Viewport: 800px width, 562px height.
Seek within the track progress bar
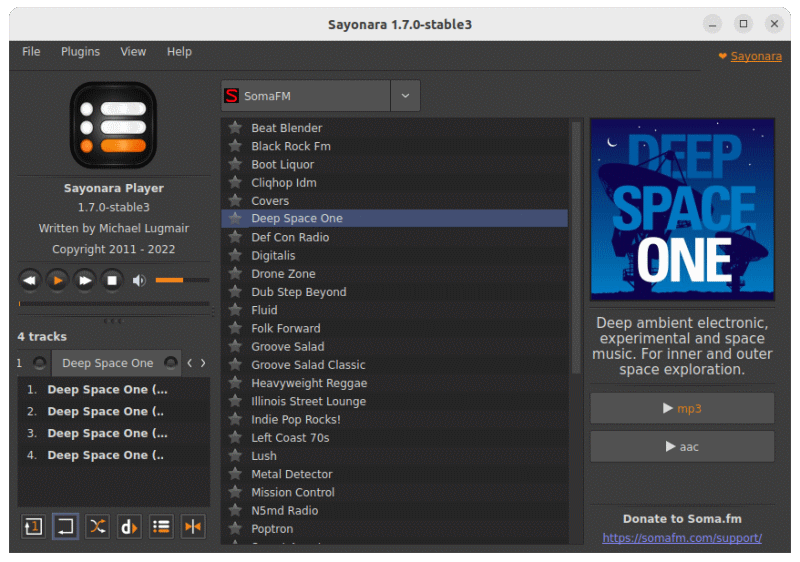(x=114, y=303)
